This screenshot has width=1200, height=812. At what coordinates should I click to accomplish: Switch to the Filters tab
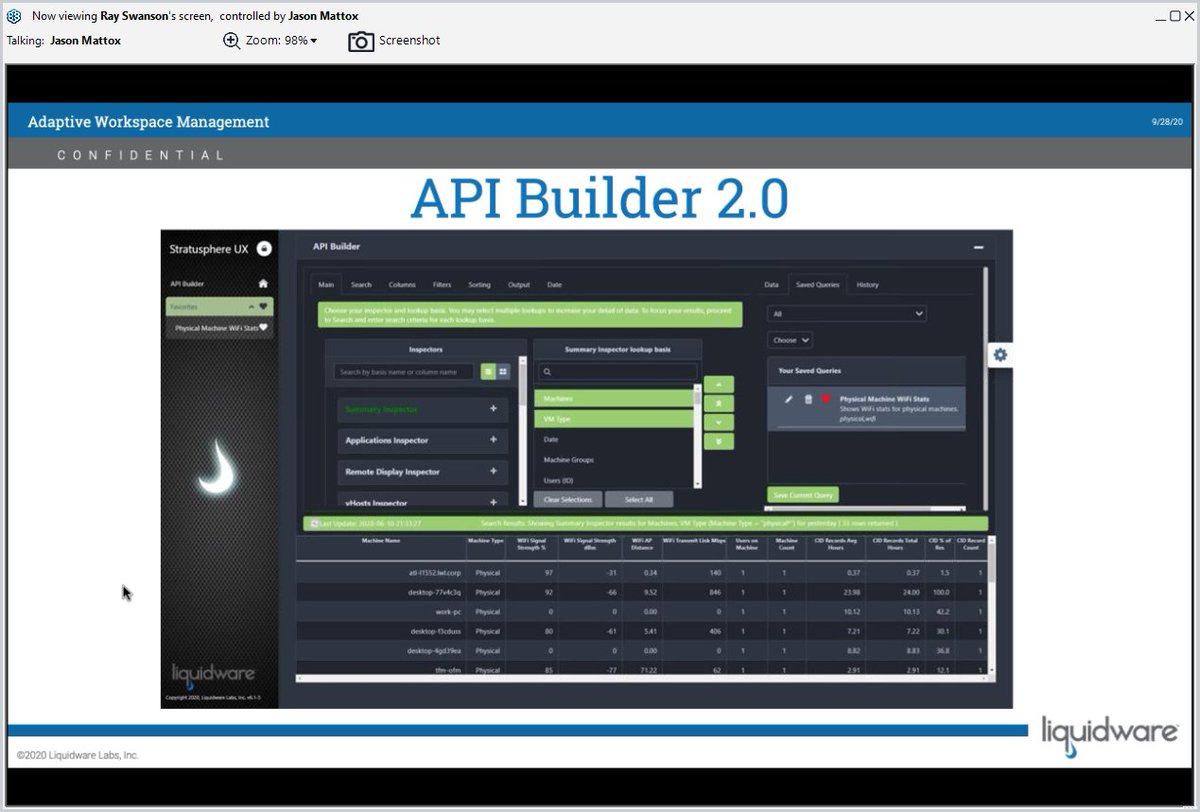[x=442, y=285]
